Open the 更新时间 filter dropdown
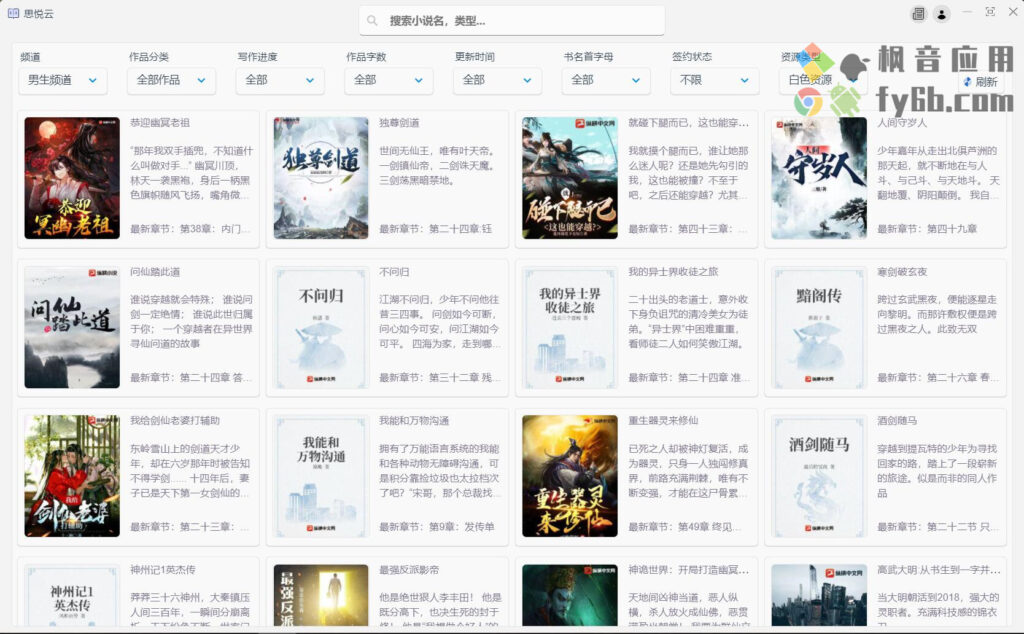Viewport: 1024px width, 634px height. (x=498, y=80)
